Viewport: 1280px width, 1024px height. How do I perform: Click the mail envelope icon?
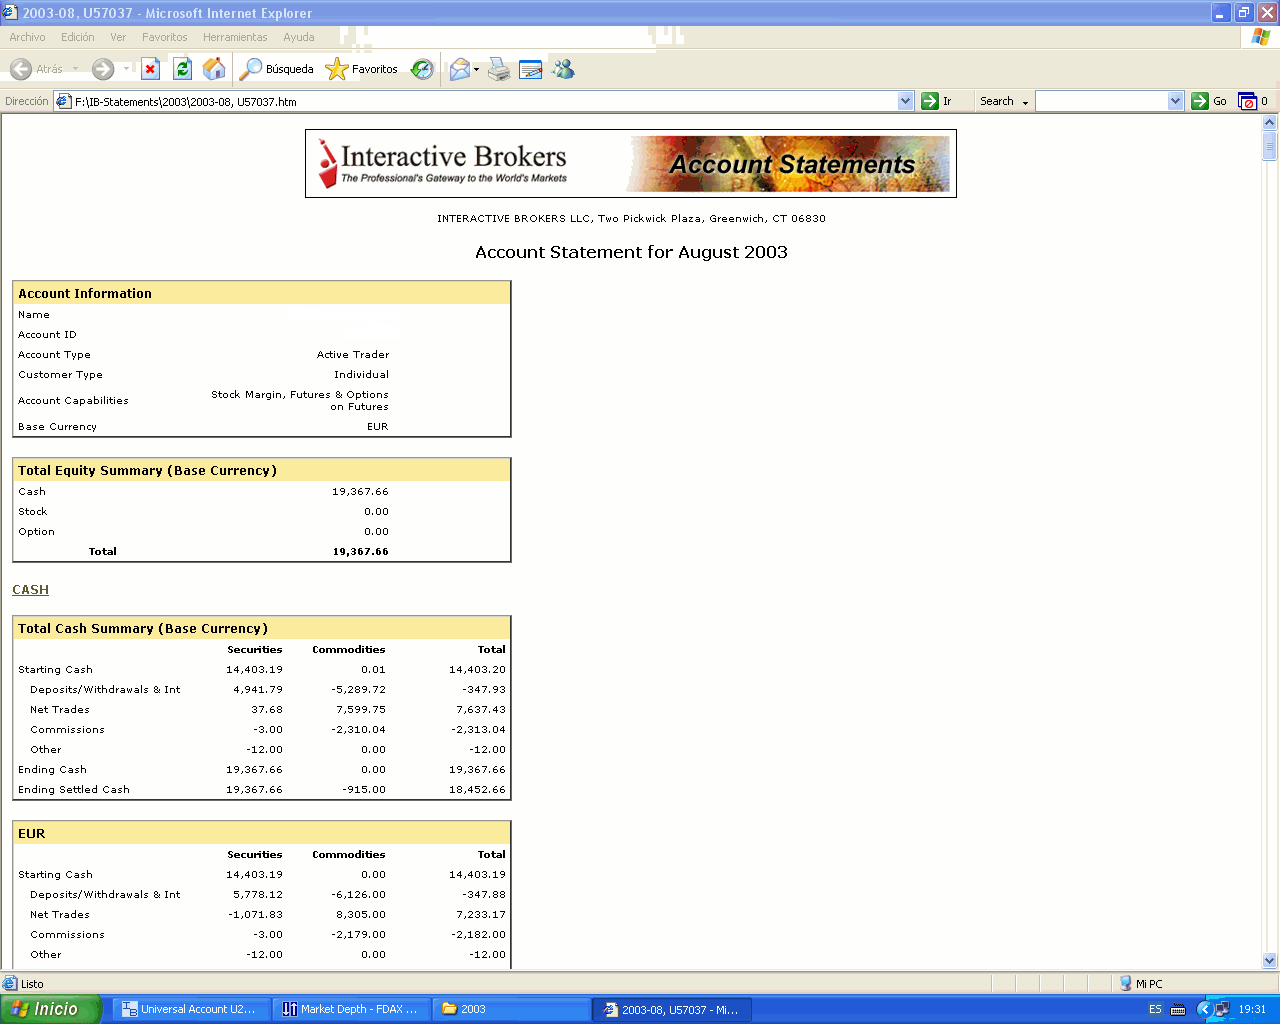coord(459,69)
